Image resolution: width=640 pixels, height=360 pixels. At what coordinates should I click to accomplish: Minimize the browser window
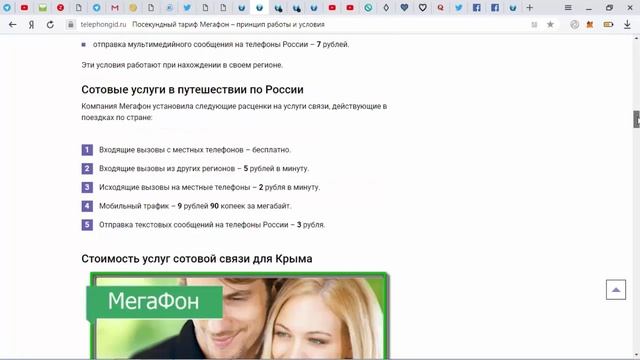588,8
